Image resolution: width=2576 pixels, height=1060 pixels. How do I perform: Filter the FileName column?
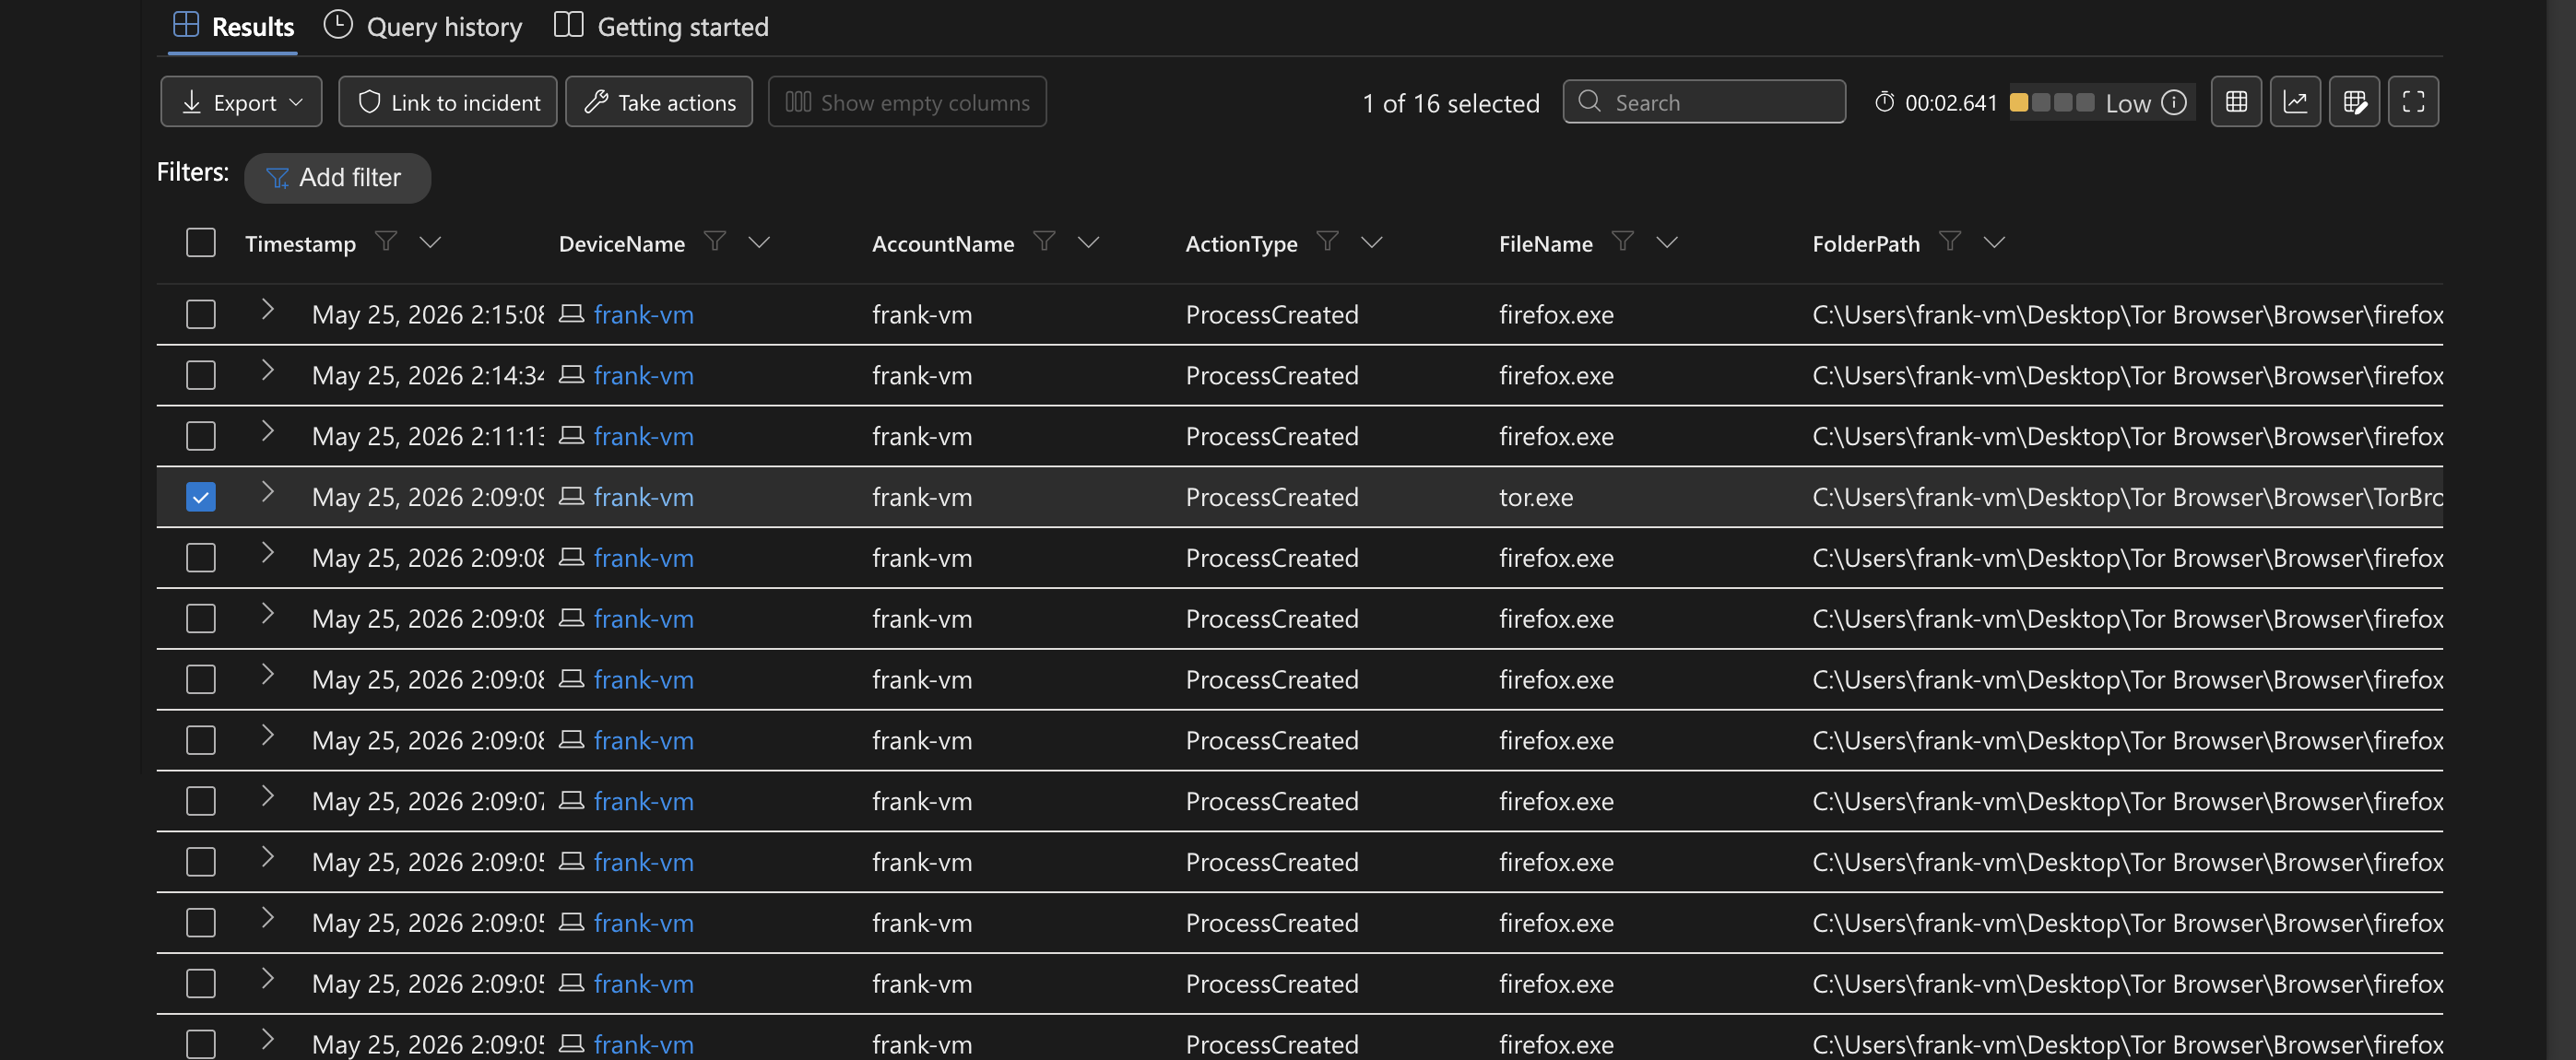[x=1623, y=241]
